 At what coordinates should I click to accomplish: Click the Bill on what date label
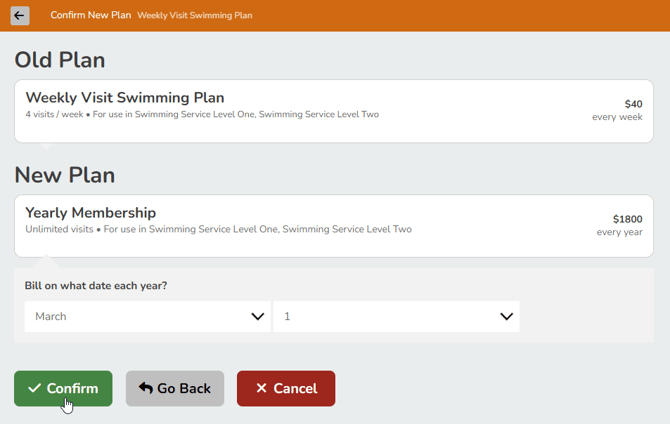[x=96, y=286]
